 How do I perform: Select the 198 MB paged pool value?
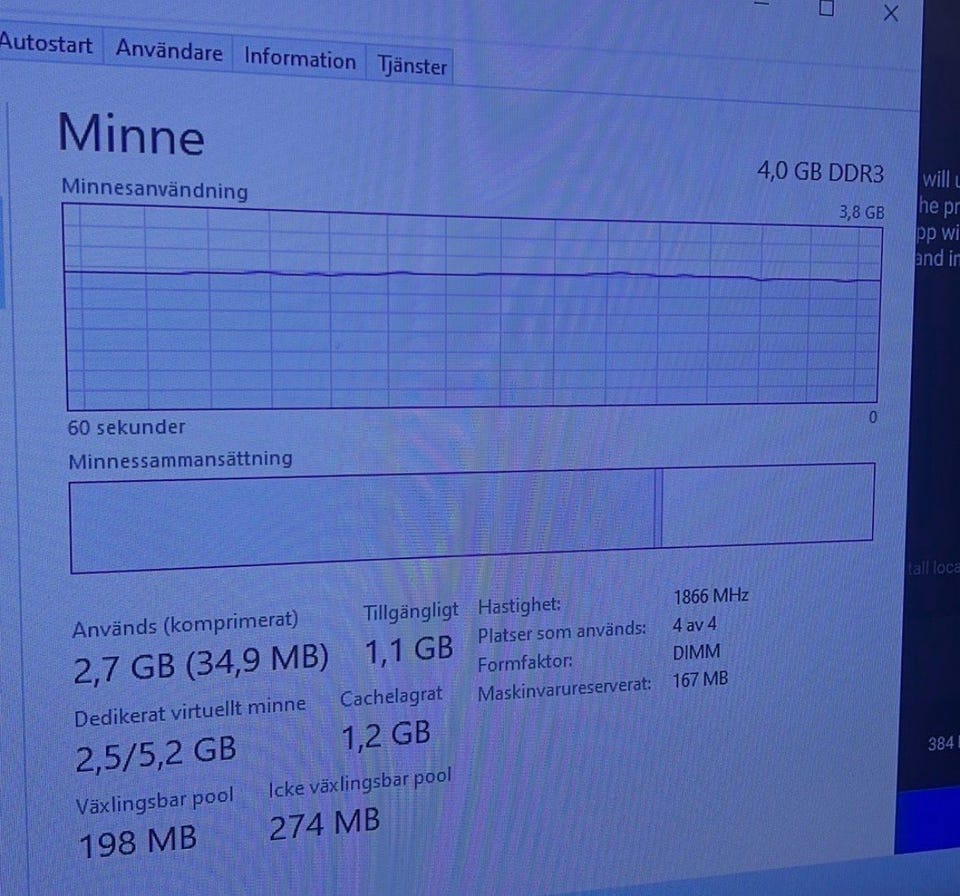[x=138, y=842]
